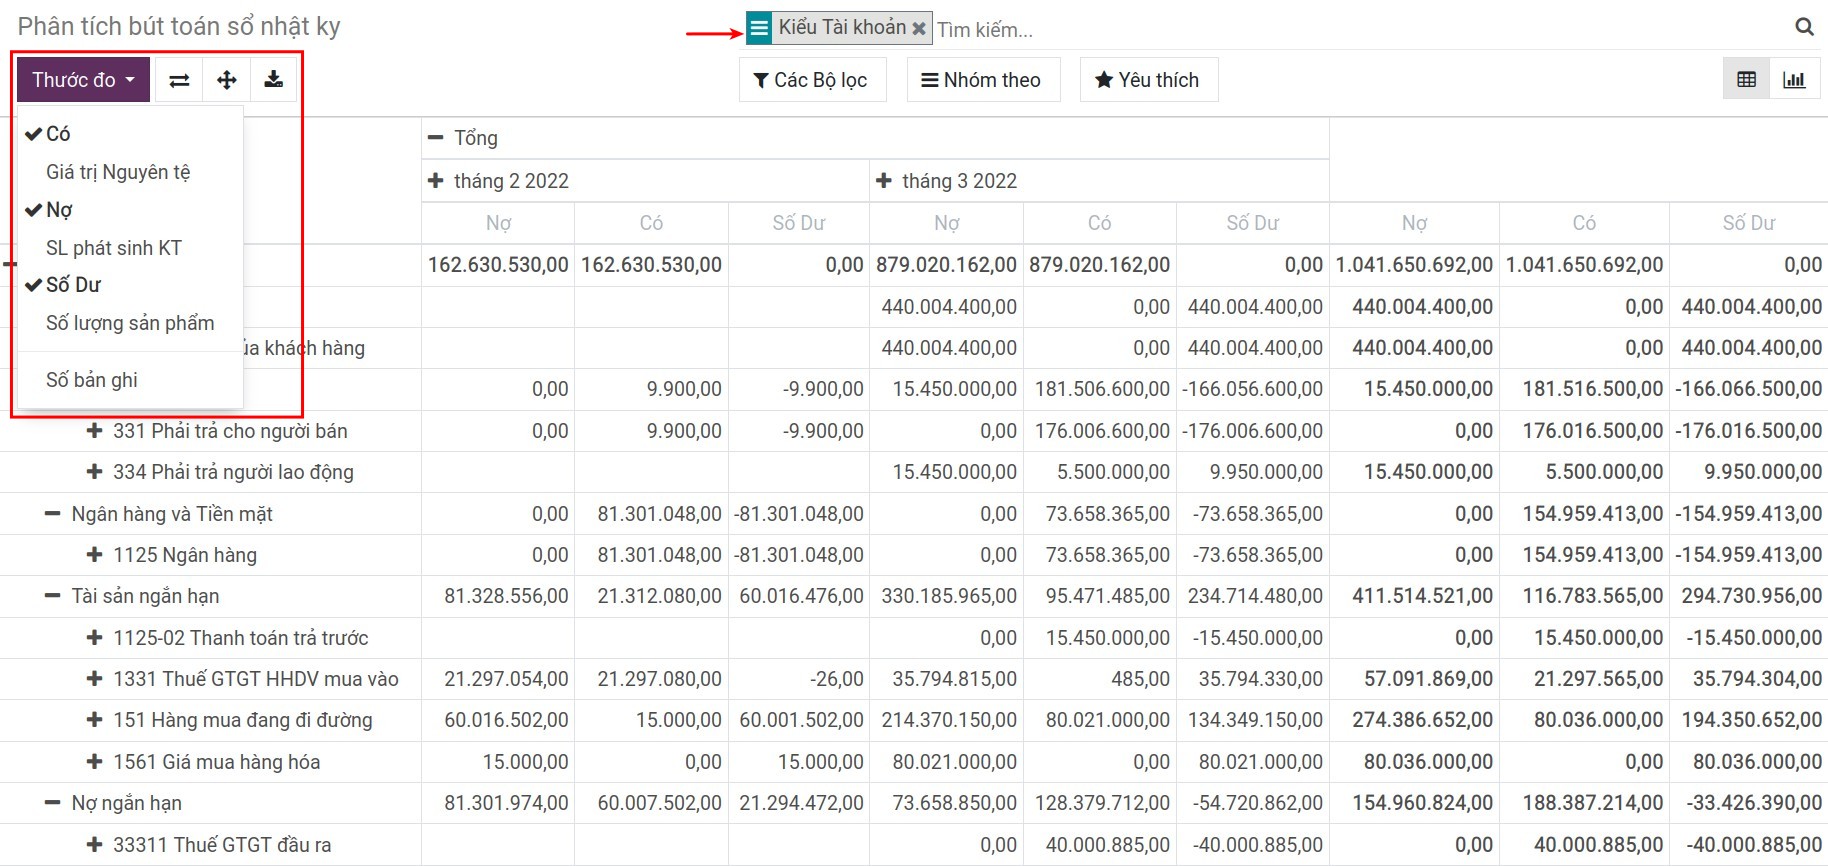1828x866 pixels.
Task: Open the Các Bộ lọc filters
Action: [811, 80]
